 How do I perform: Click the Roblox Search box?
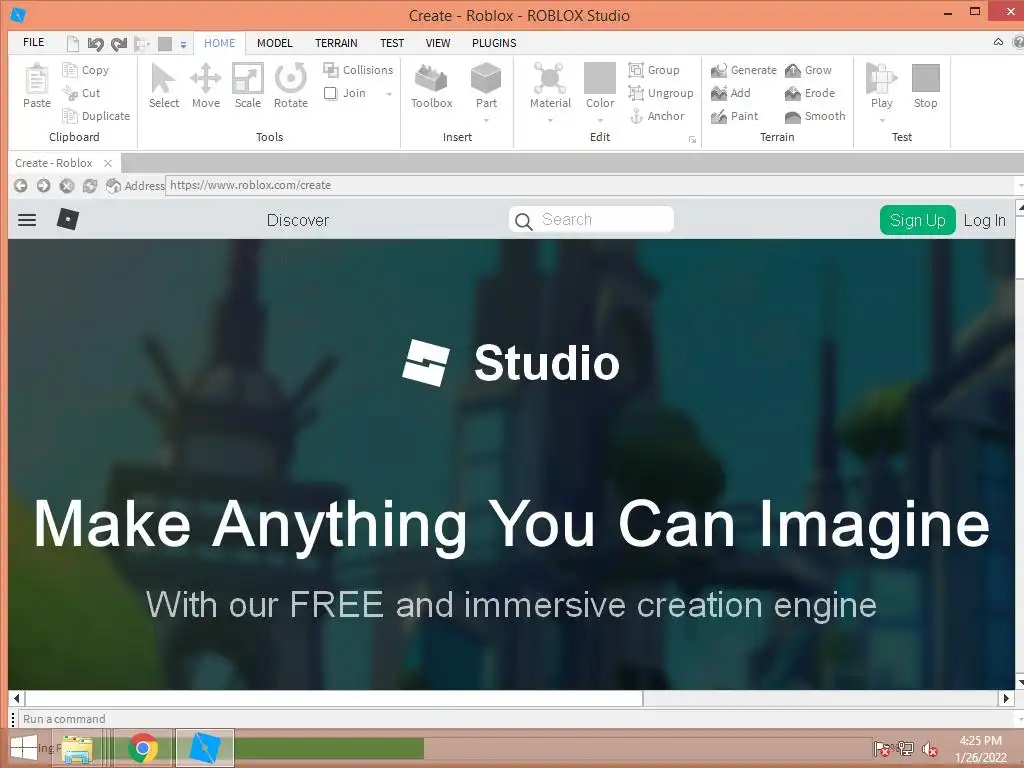(591, 219)
